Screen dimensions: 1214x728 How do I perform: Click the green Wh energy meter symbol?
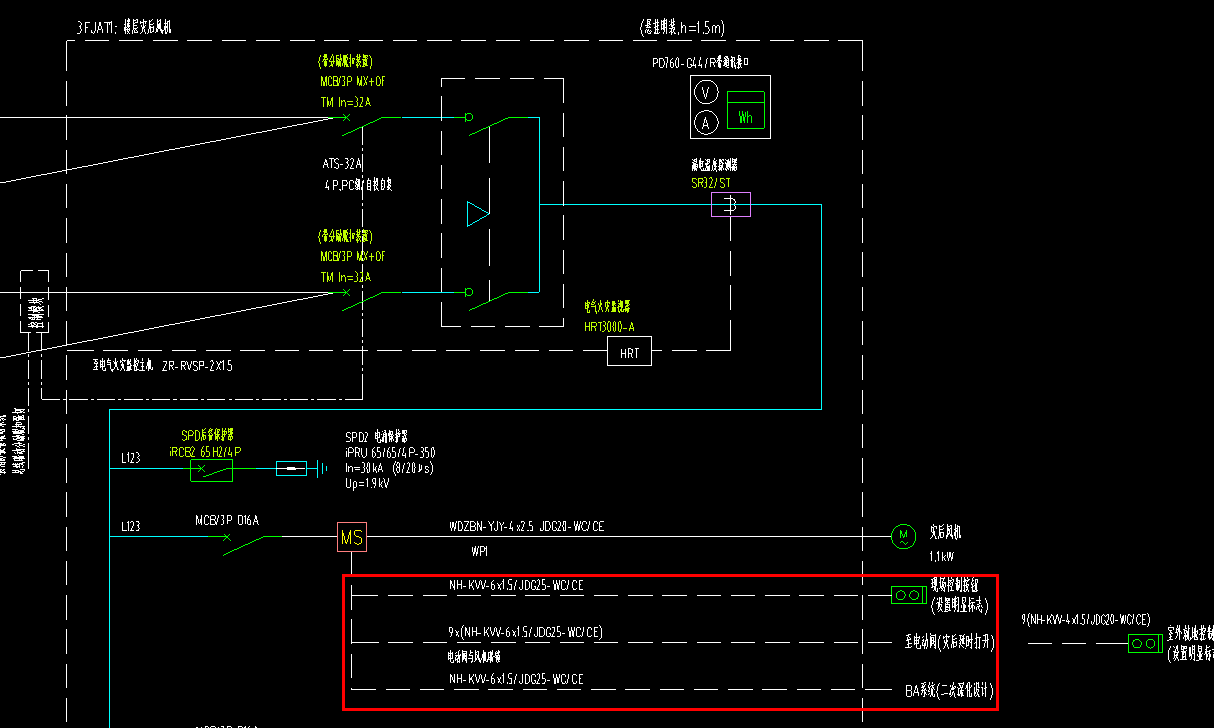745,110
